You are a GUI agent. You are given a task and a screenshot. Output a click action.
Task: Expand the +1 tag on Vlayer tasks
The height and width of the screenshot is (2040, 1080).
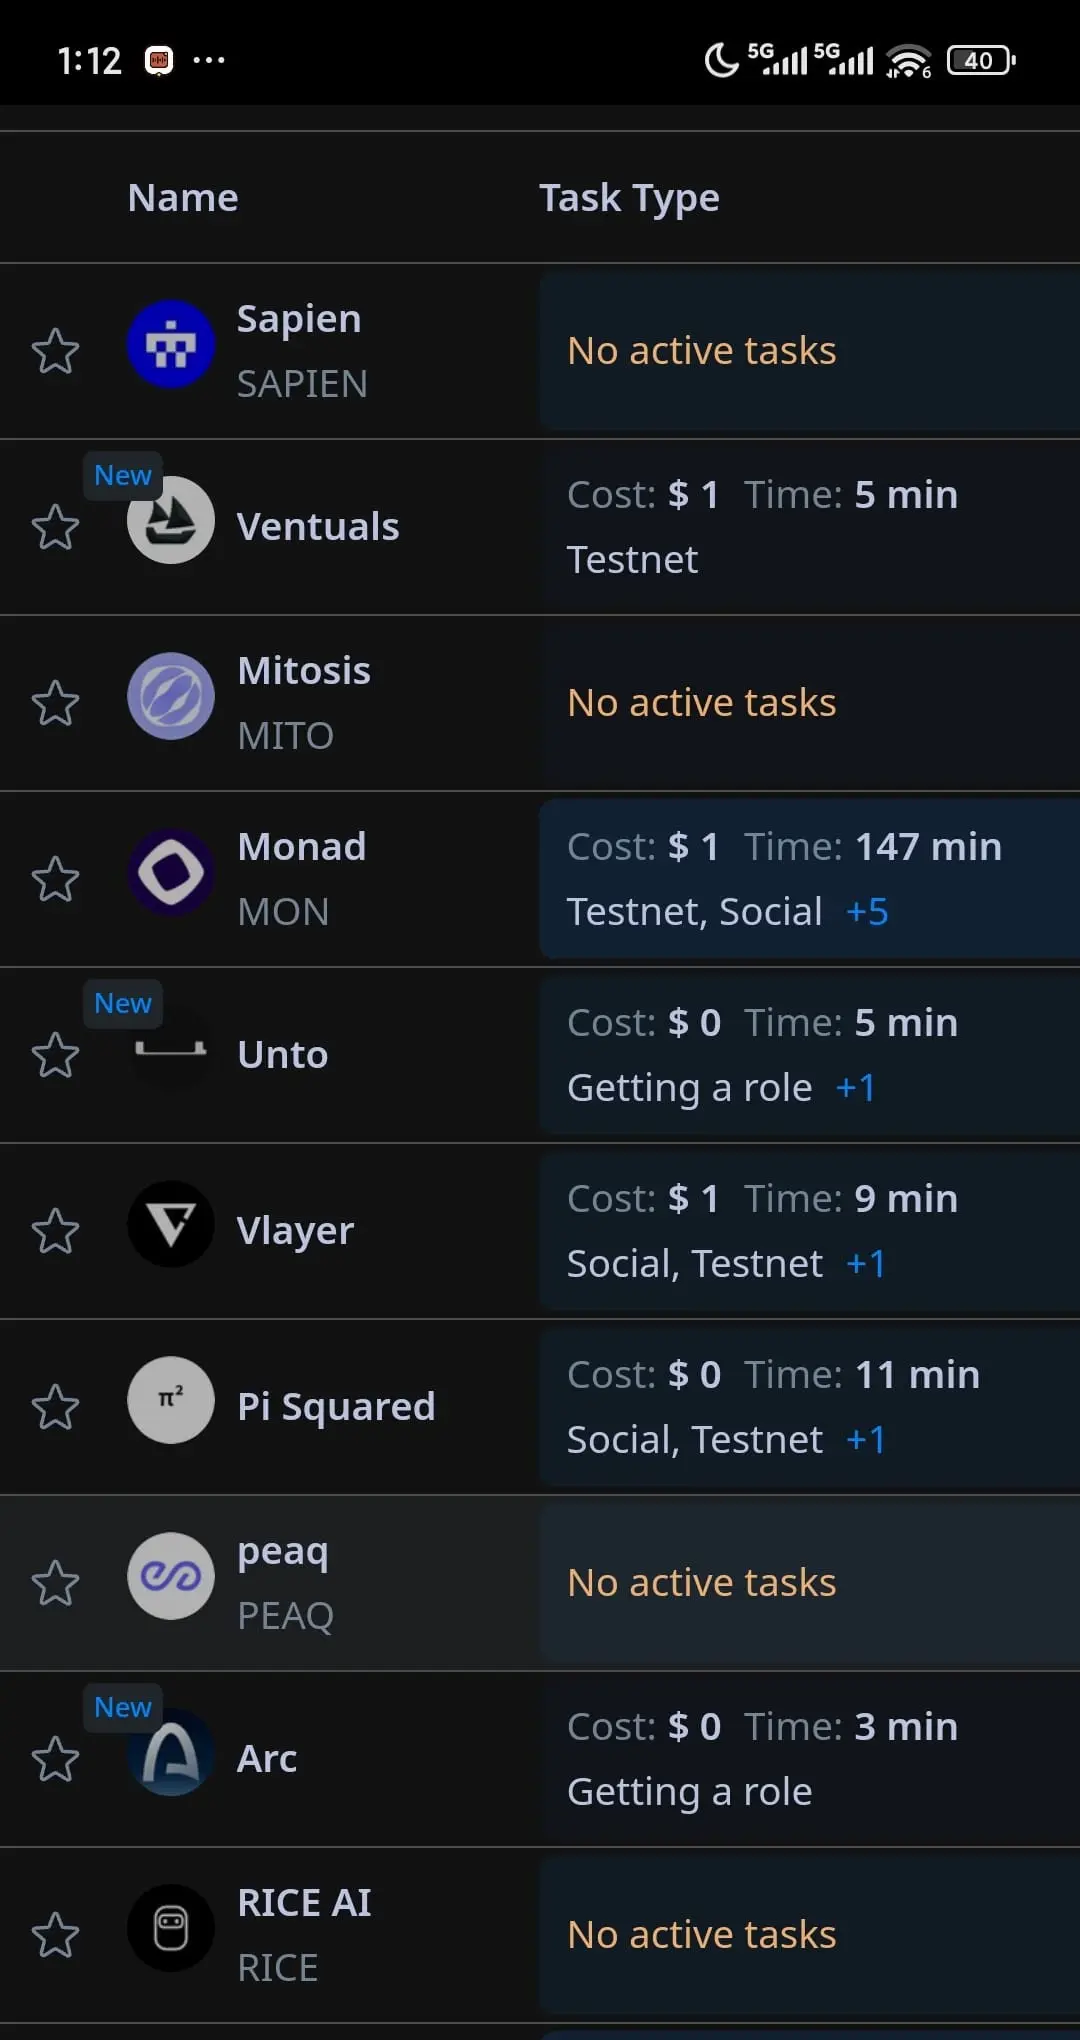866,1264
